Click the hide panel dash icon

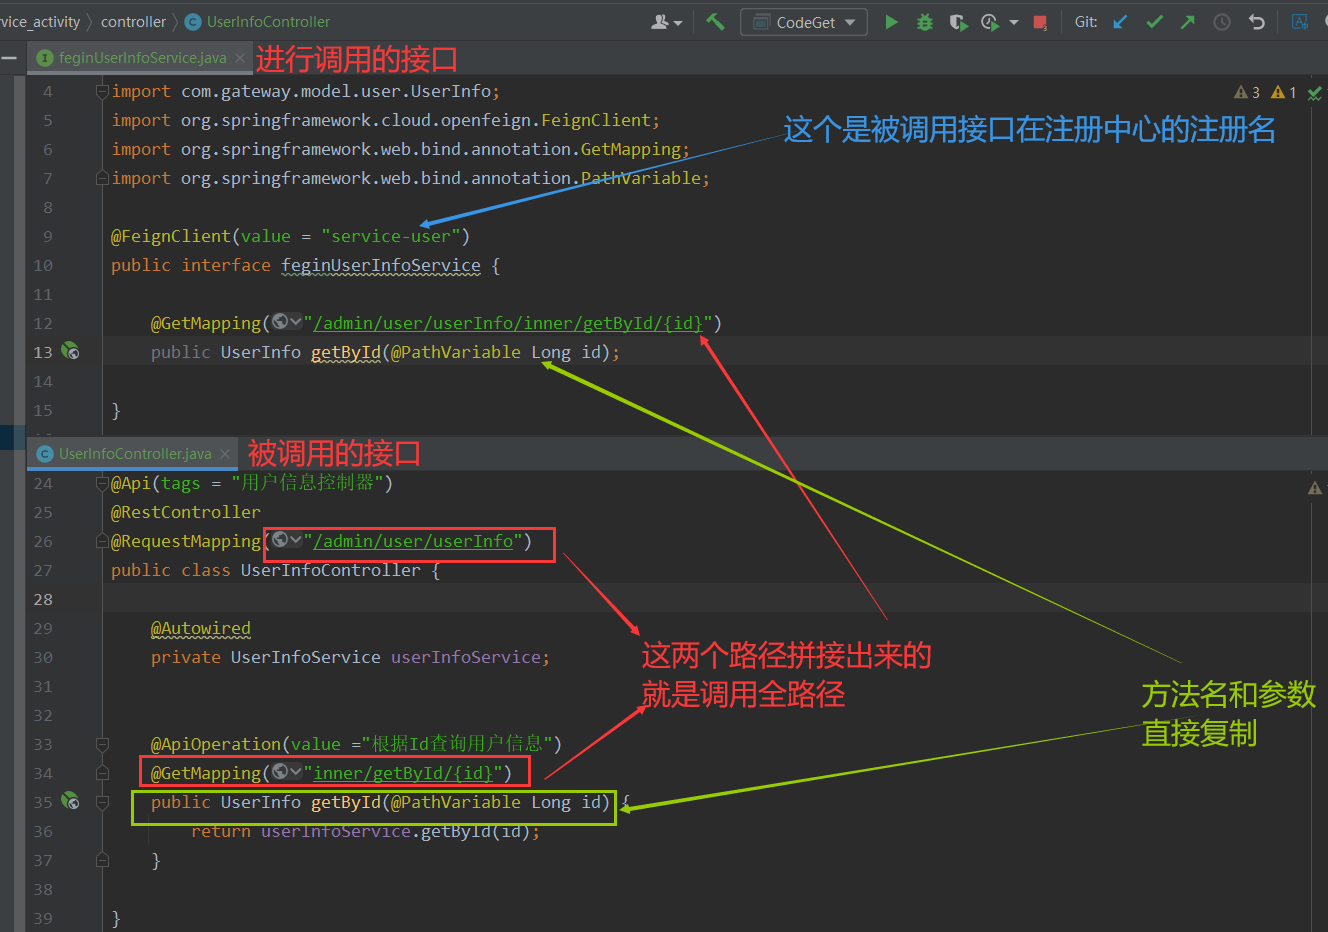tap(9, 58)
